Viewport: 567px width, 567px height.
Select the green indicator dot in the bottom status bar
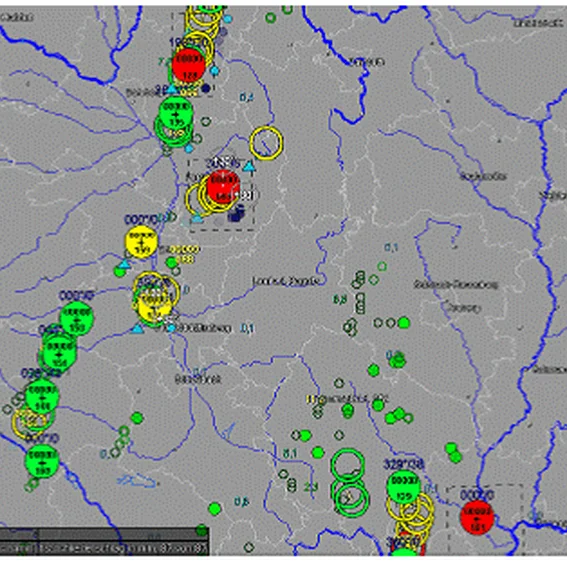201,530
